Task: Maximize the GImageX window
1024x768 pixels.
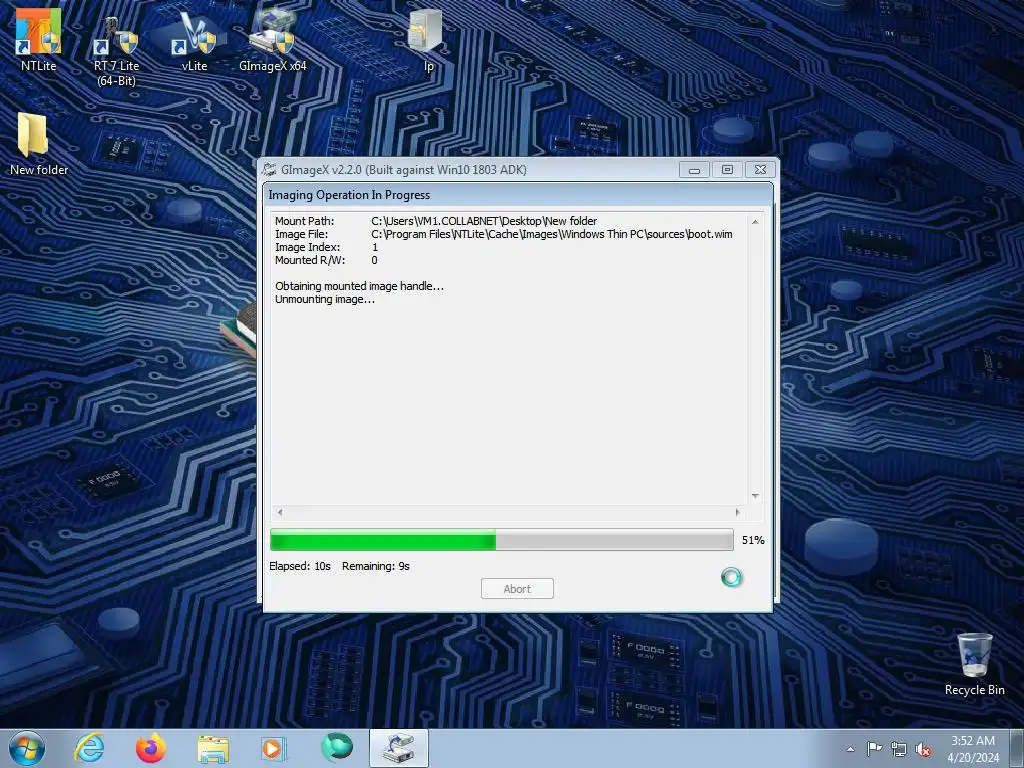Action: (727, 170)
